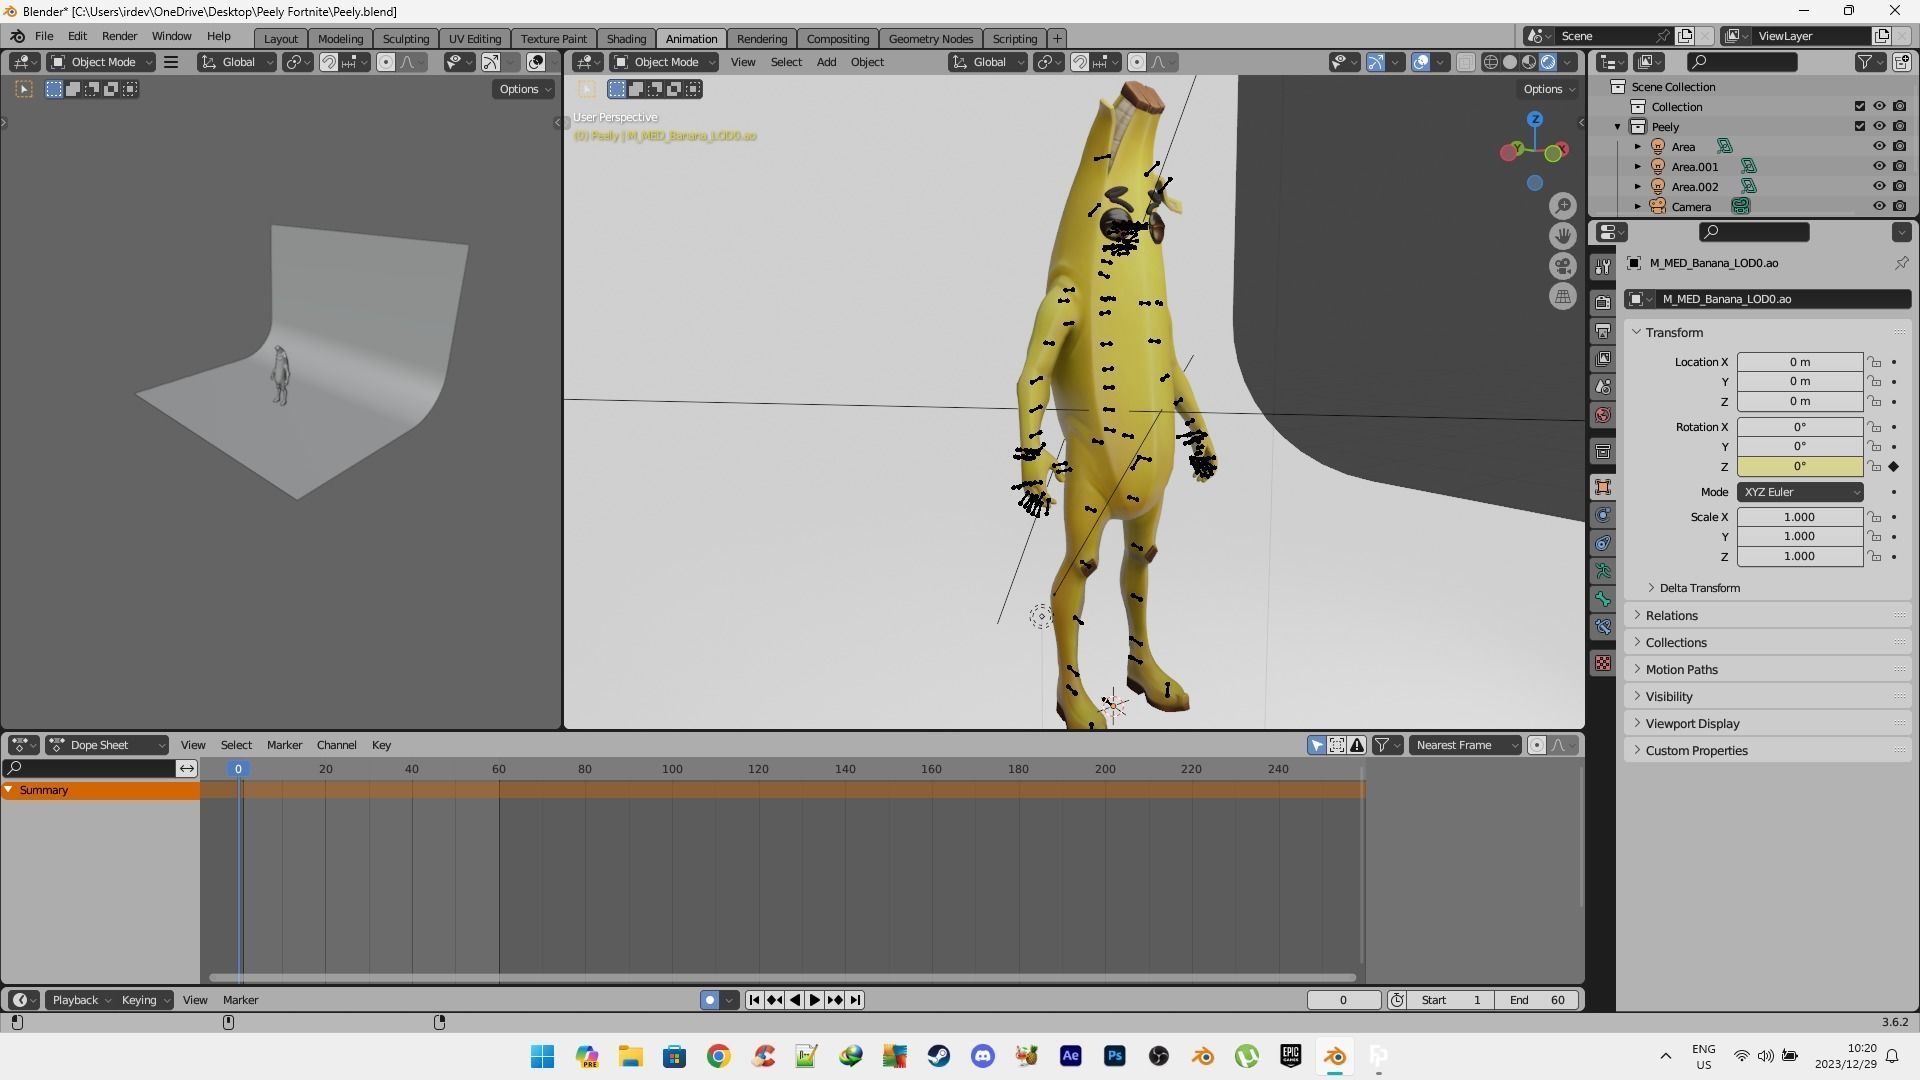Hide the Area light in outliner

tap(1879, 147)
